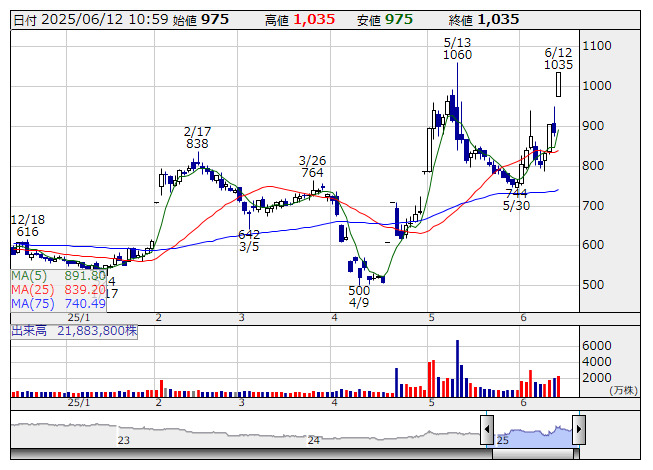Click the 安値 975 low price
Screen dimensions: 653x470
(x=385, y=20)
